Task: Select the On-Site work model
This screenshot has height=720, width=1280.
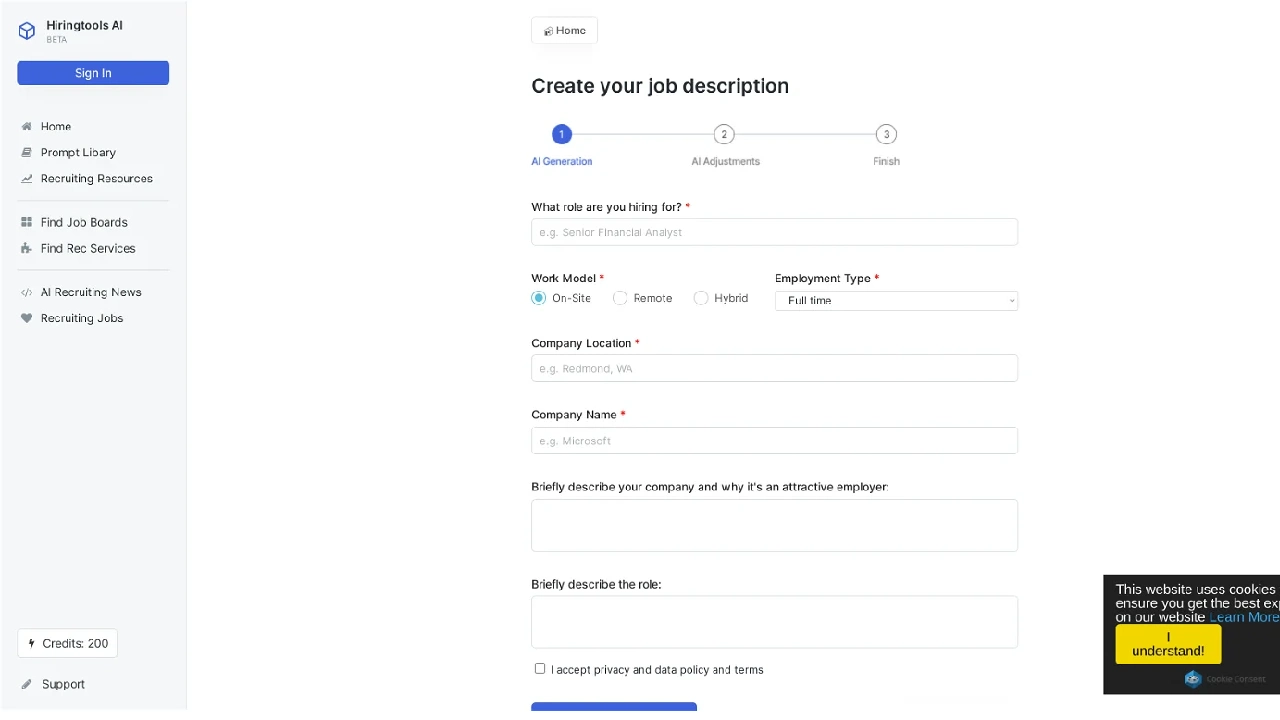Action: tap(539, 298)
